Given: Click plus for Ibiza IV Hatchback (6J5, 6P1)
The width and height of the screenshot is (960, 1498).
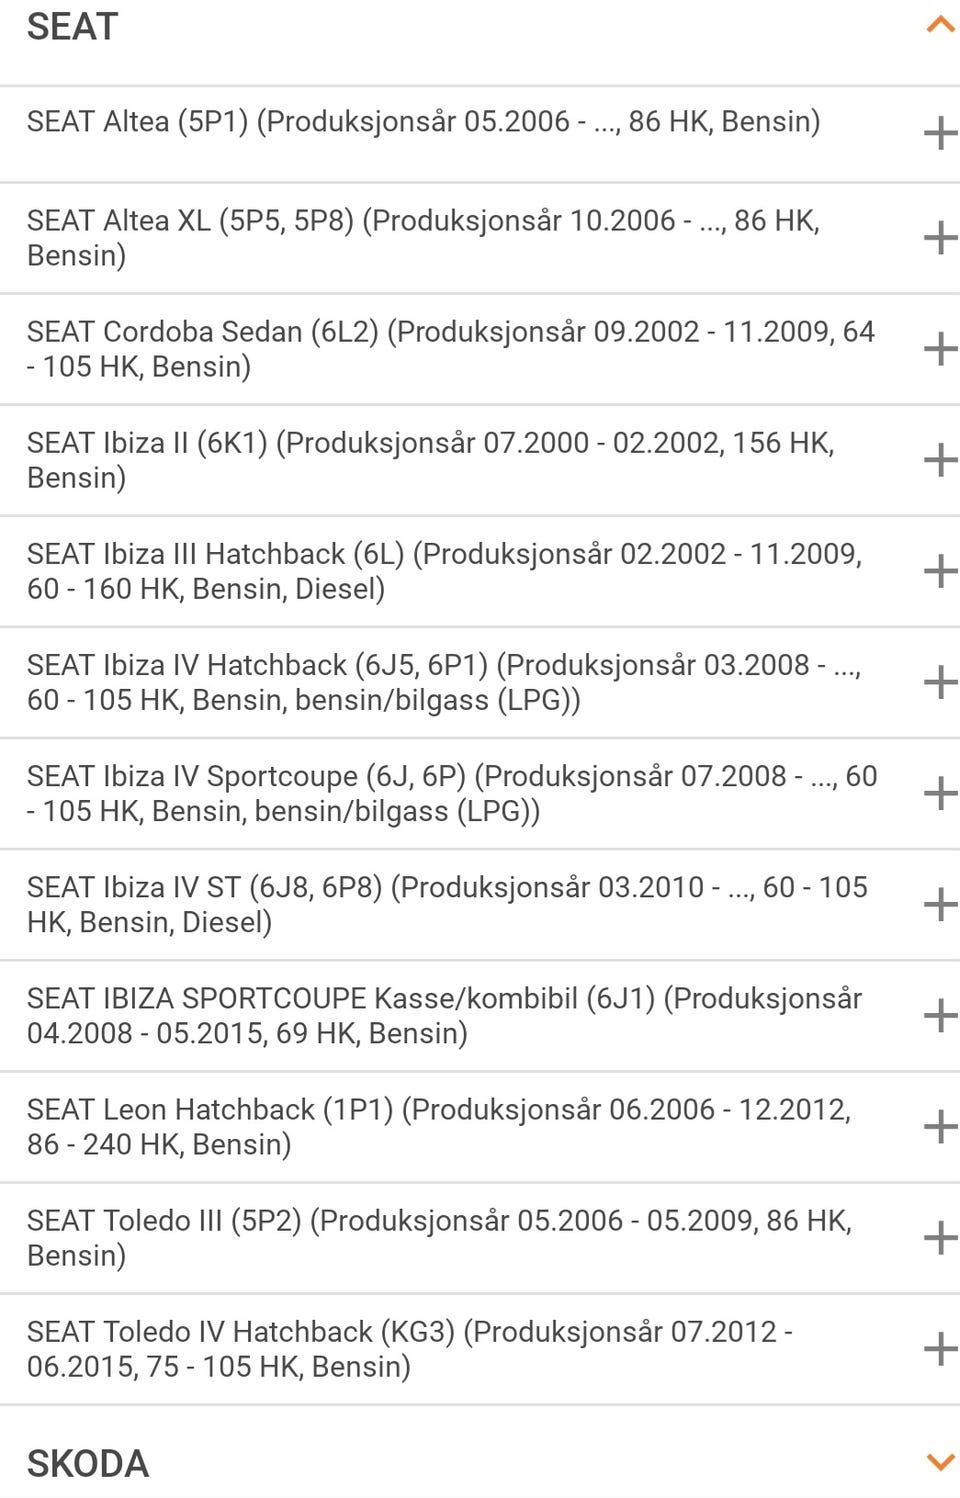Looking at the screenshot, I should click(939, 682).
